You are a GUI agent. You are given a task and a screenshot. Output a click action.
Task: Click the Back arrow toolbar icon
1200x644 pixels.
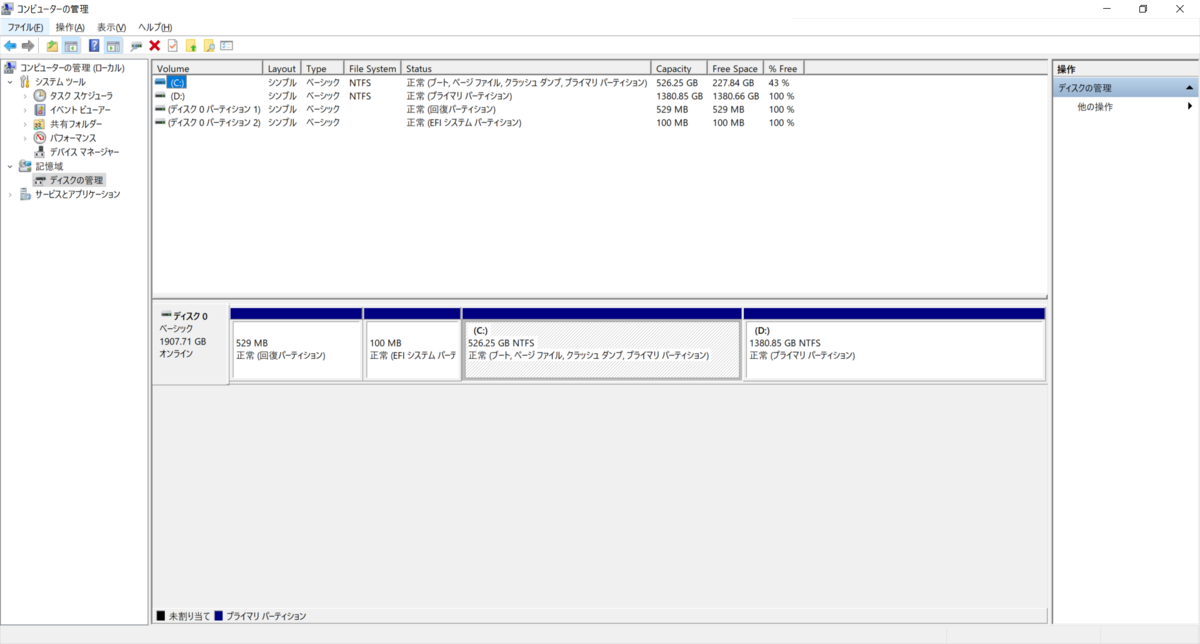click(x=10, y=46)
